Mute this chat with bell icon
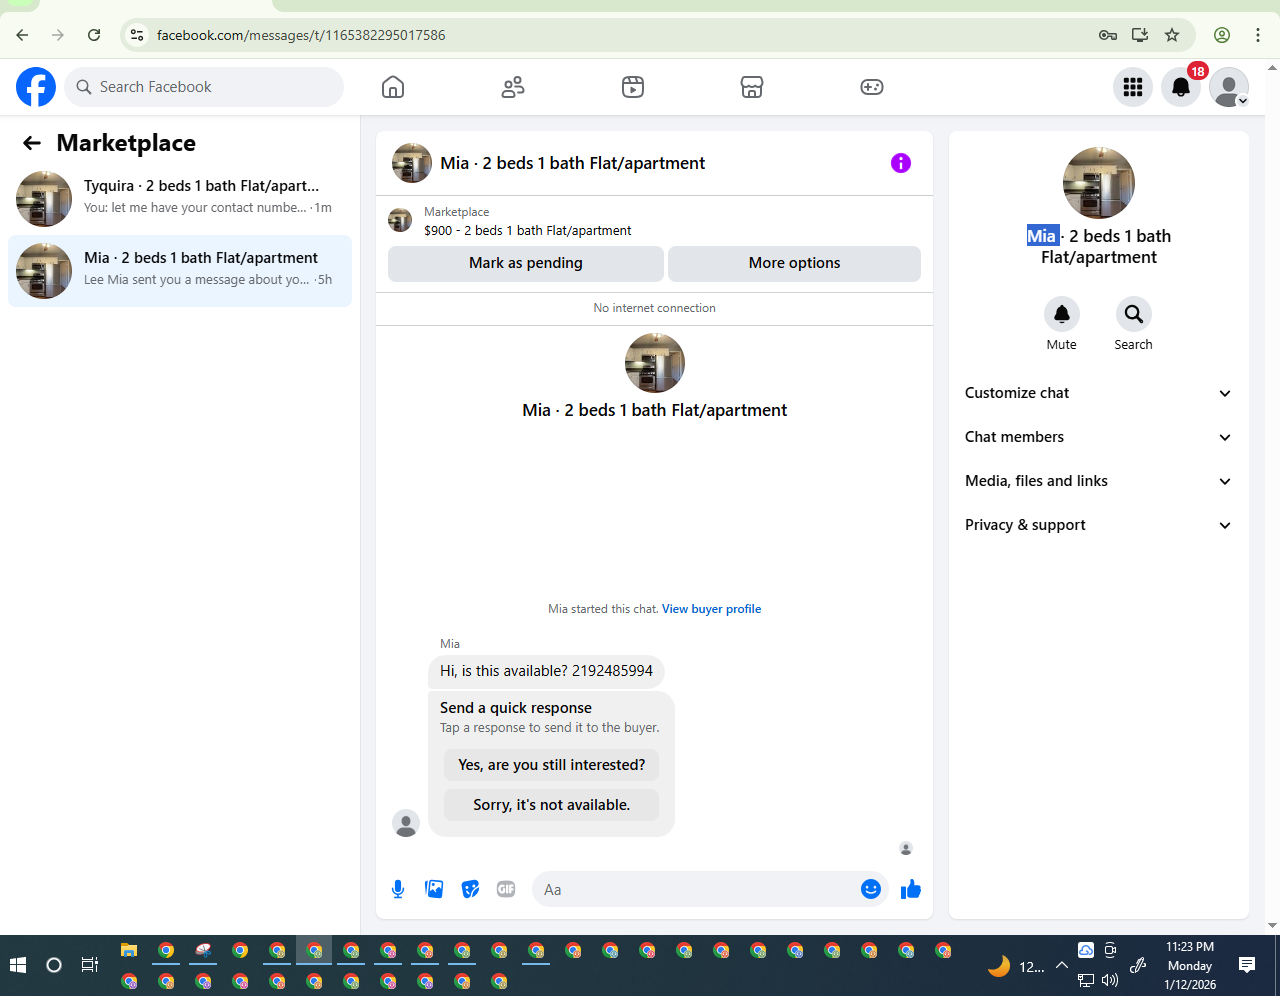Image resolution: width=1280 pixels, height=996 pixels. tap(1062, 314)
